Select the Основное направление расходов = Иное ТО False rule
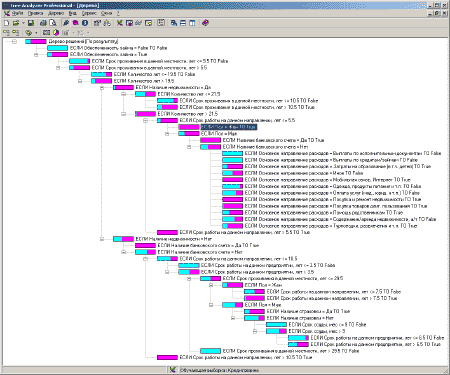Screen dimensions: 450x375 (304, 173)
